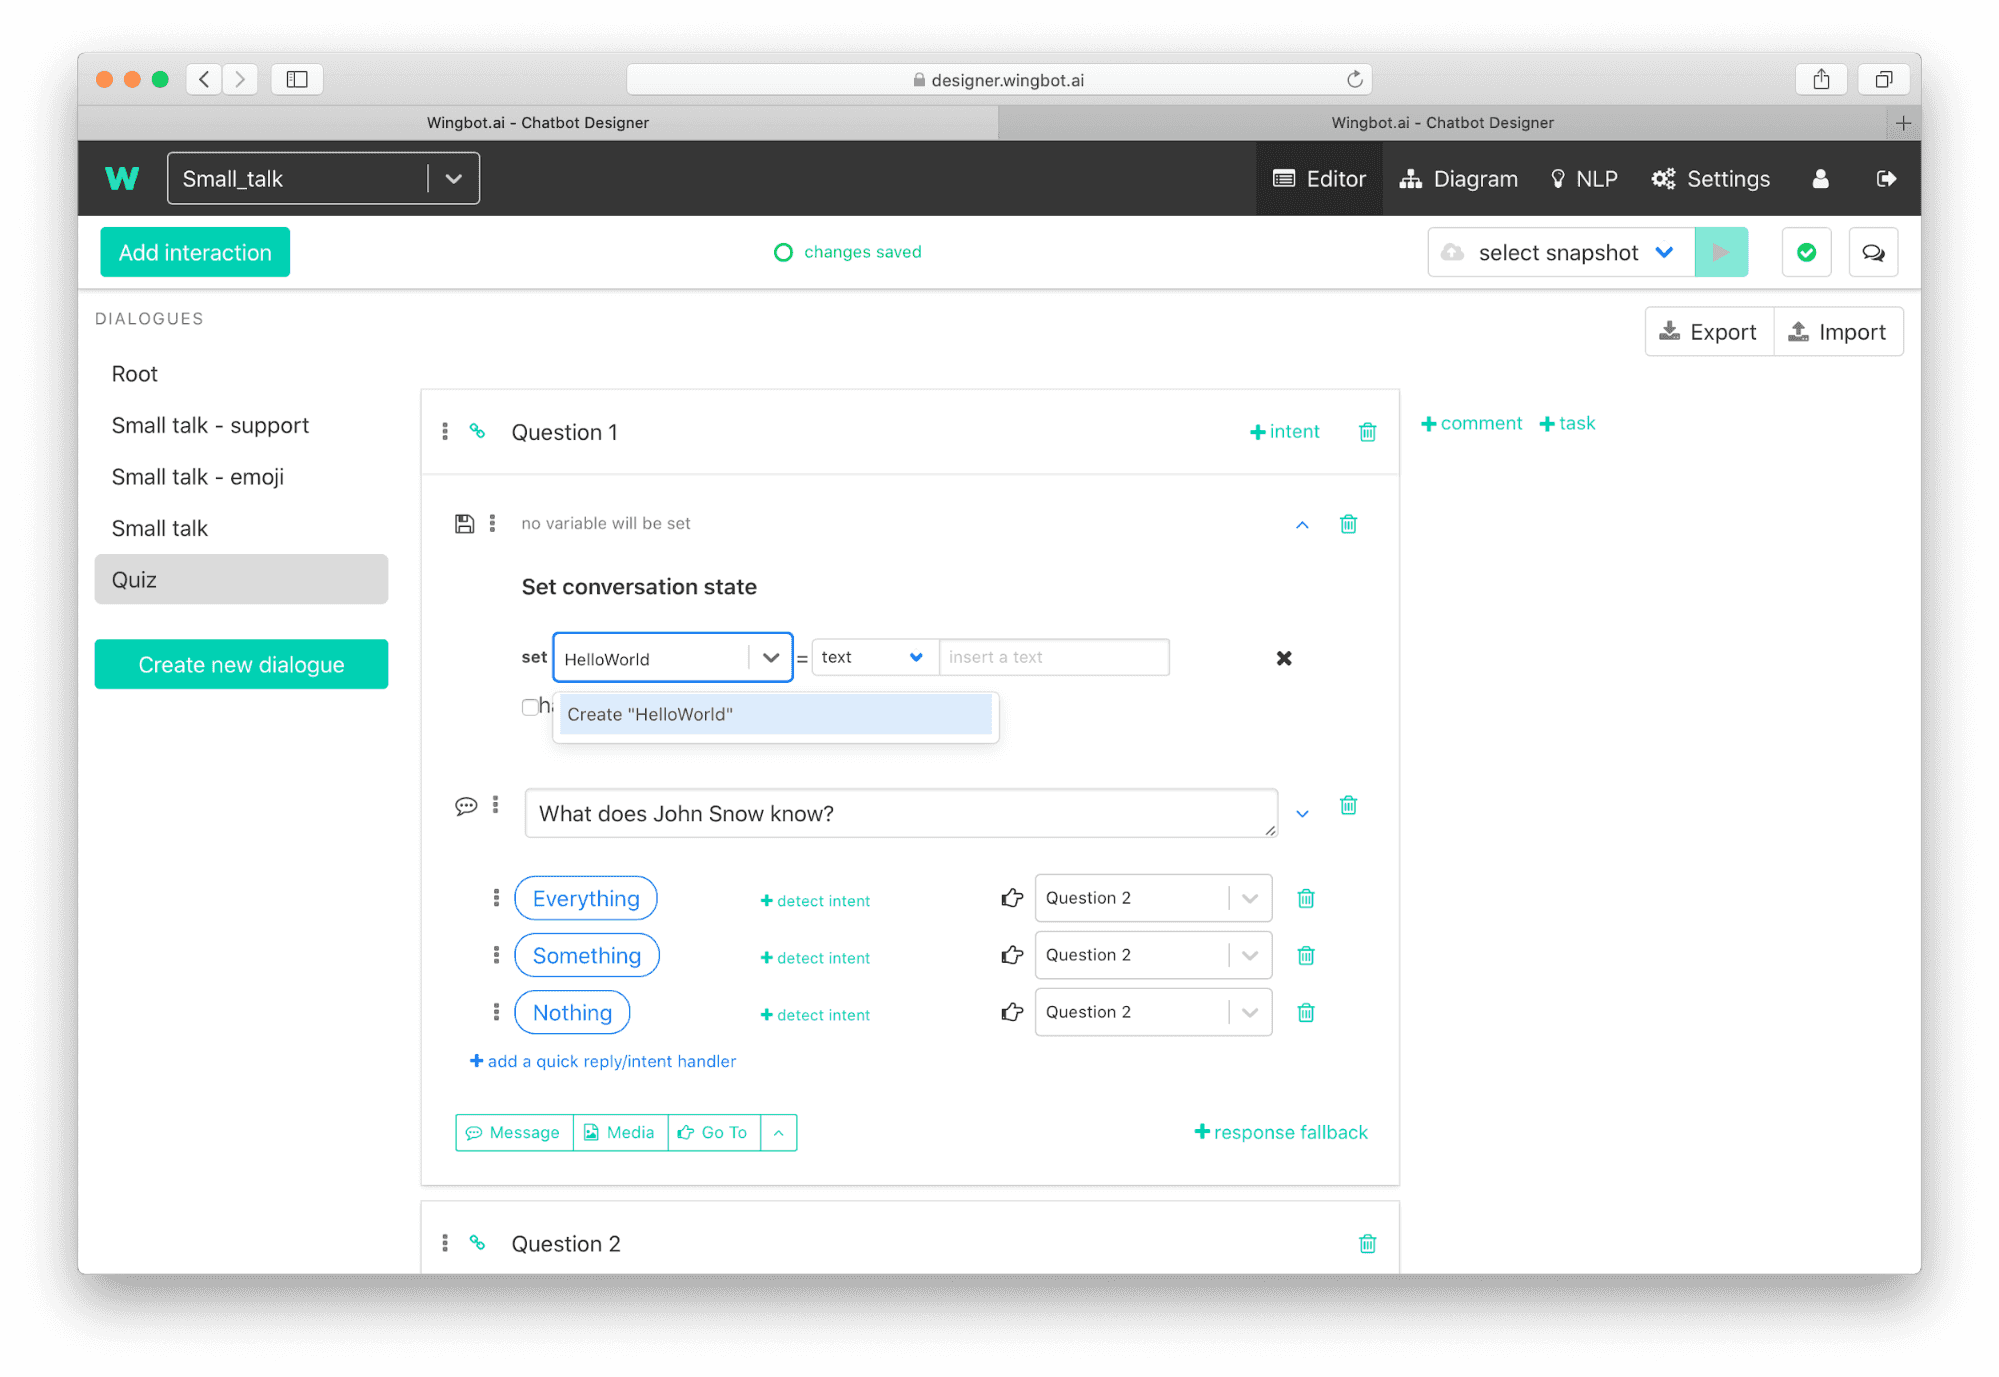Open the Small_talk bot dropdown

coord(453,179)
